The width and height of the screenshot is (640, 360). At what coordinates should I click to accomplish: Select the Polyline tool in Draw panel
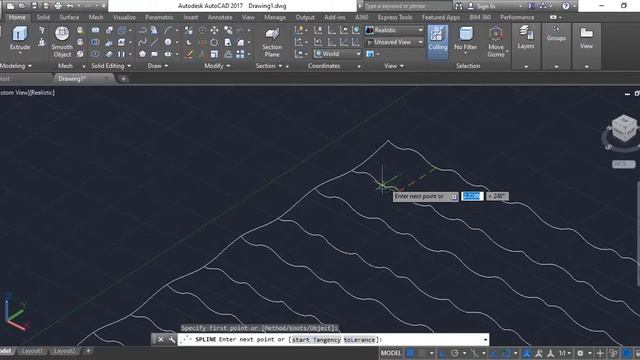tap(142, 30)
